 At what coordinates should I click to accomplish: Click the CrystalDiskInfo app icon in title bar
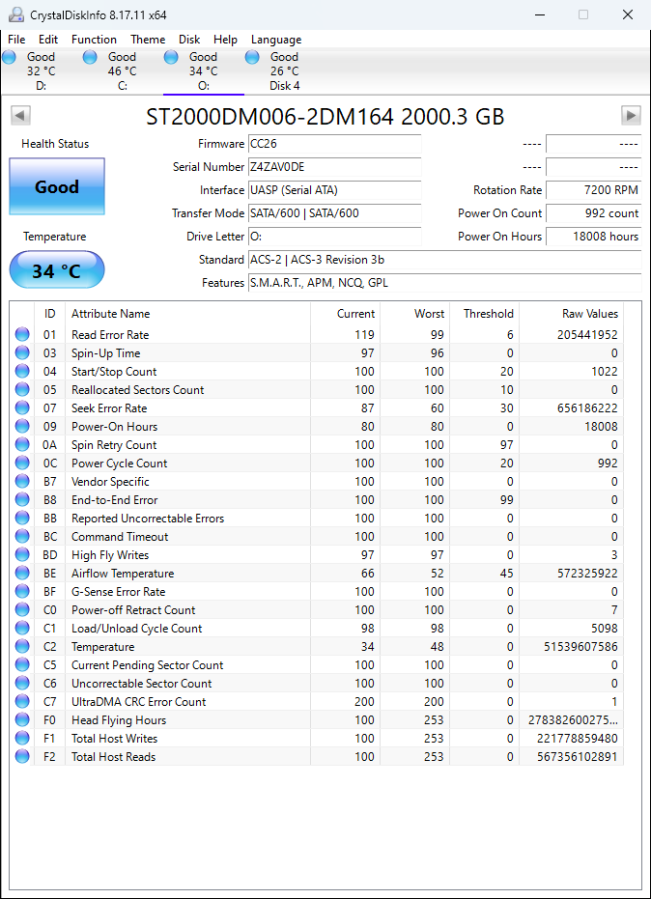coord(17,14)
